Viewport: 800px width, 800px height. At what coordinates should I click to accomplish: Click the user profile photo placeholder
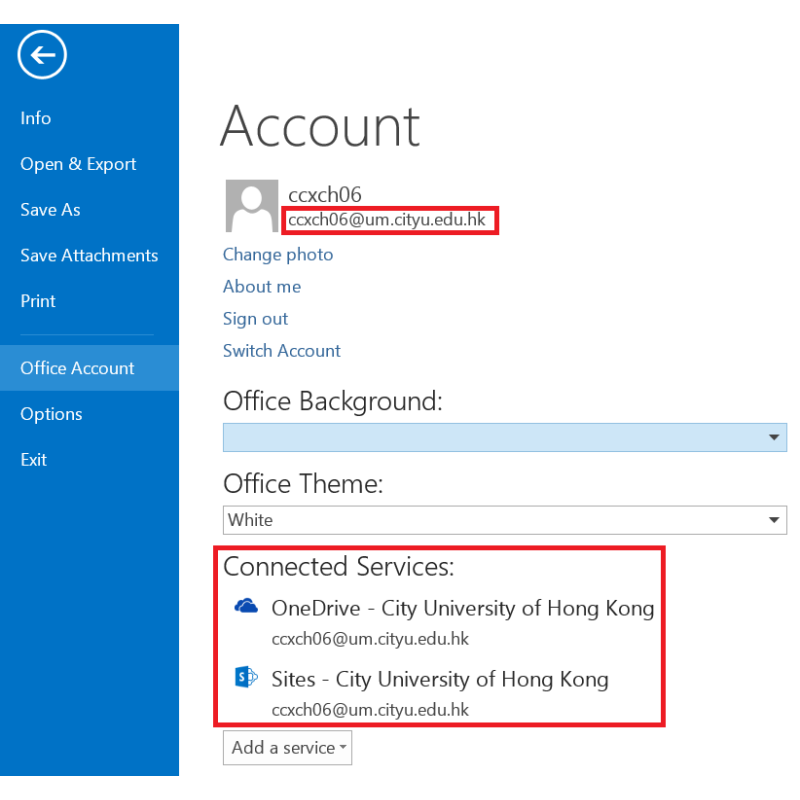252,206
